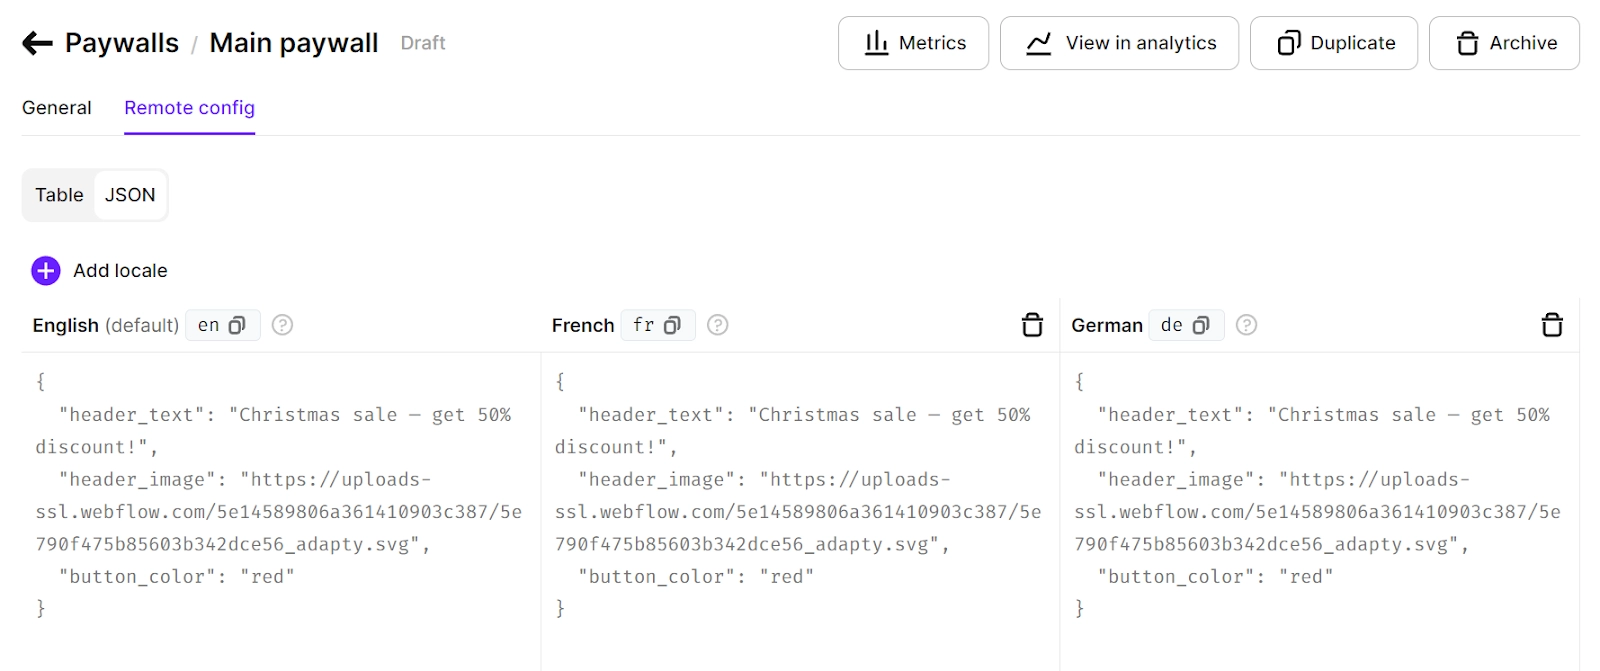Duplicate the Main paywall
Screen dimensions: 1600x671
click(x=1334, y=43)
